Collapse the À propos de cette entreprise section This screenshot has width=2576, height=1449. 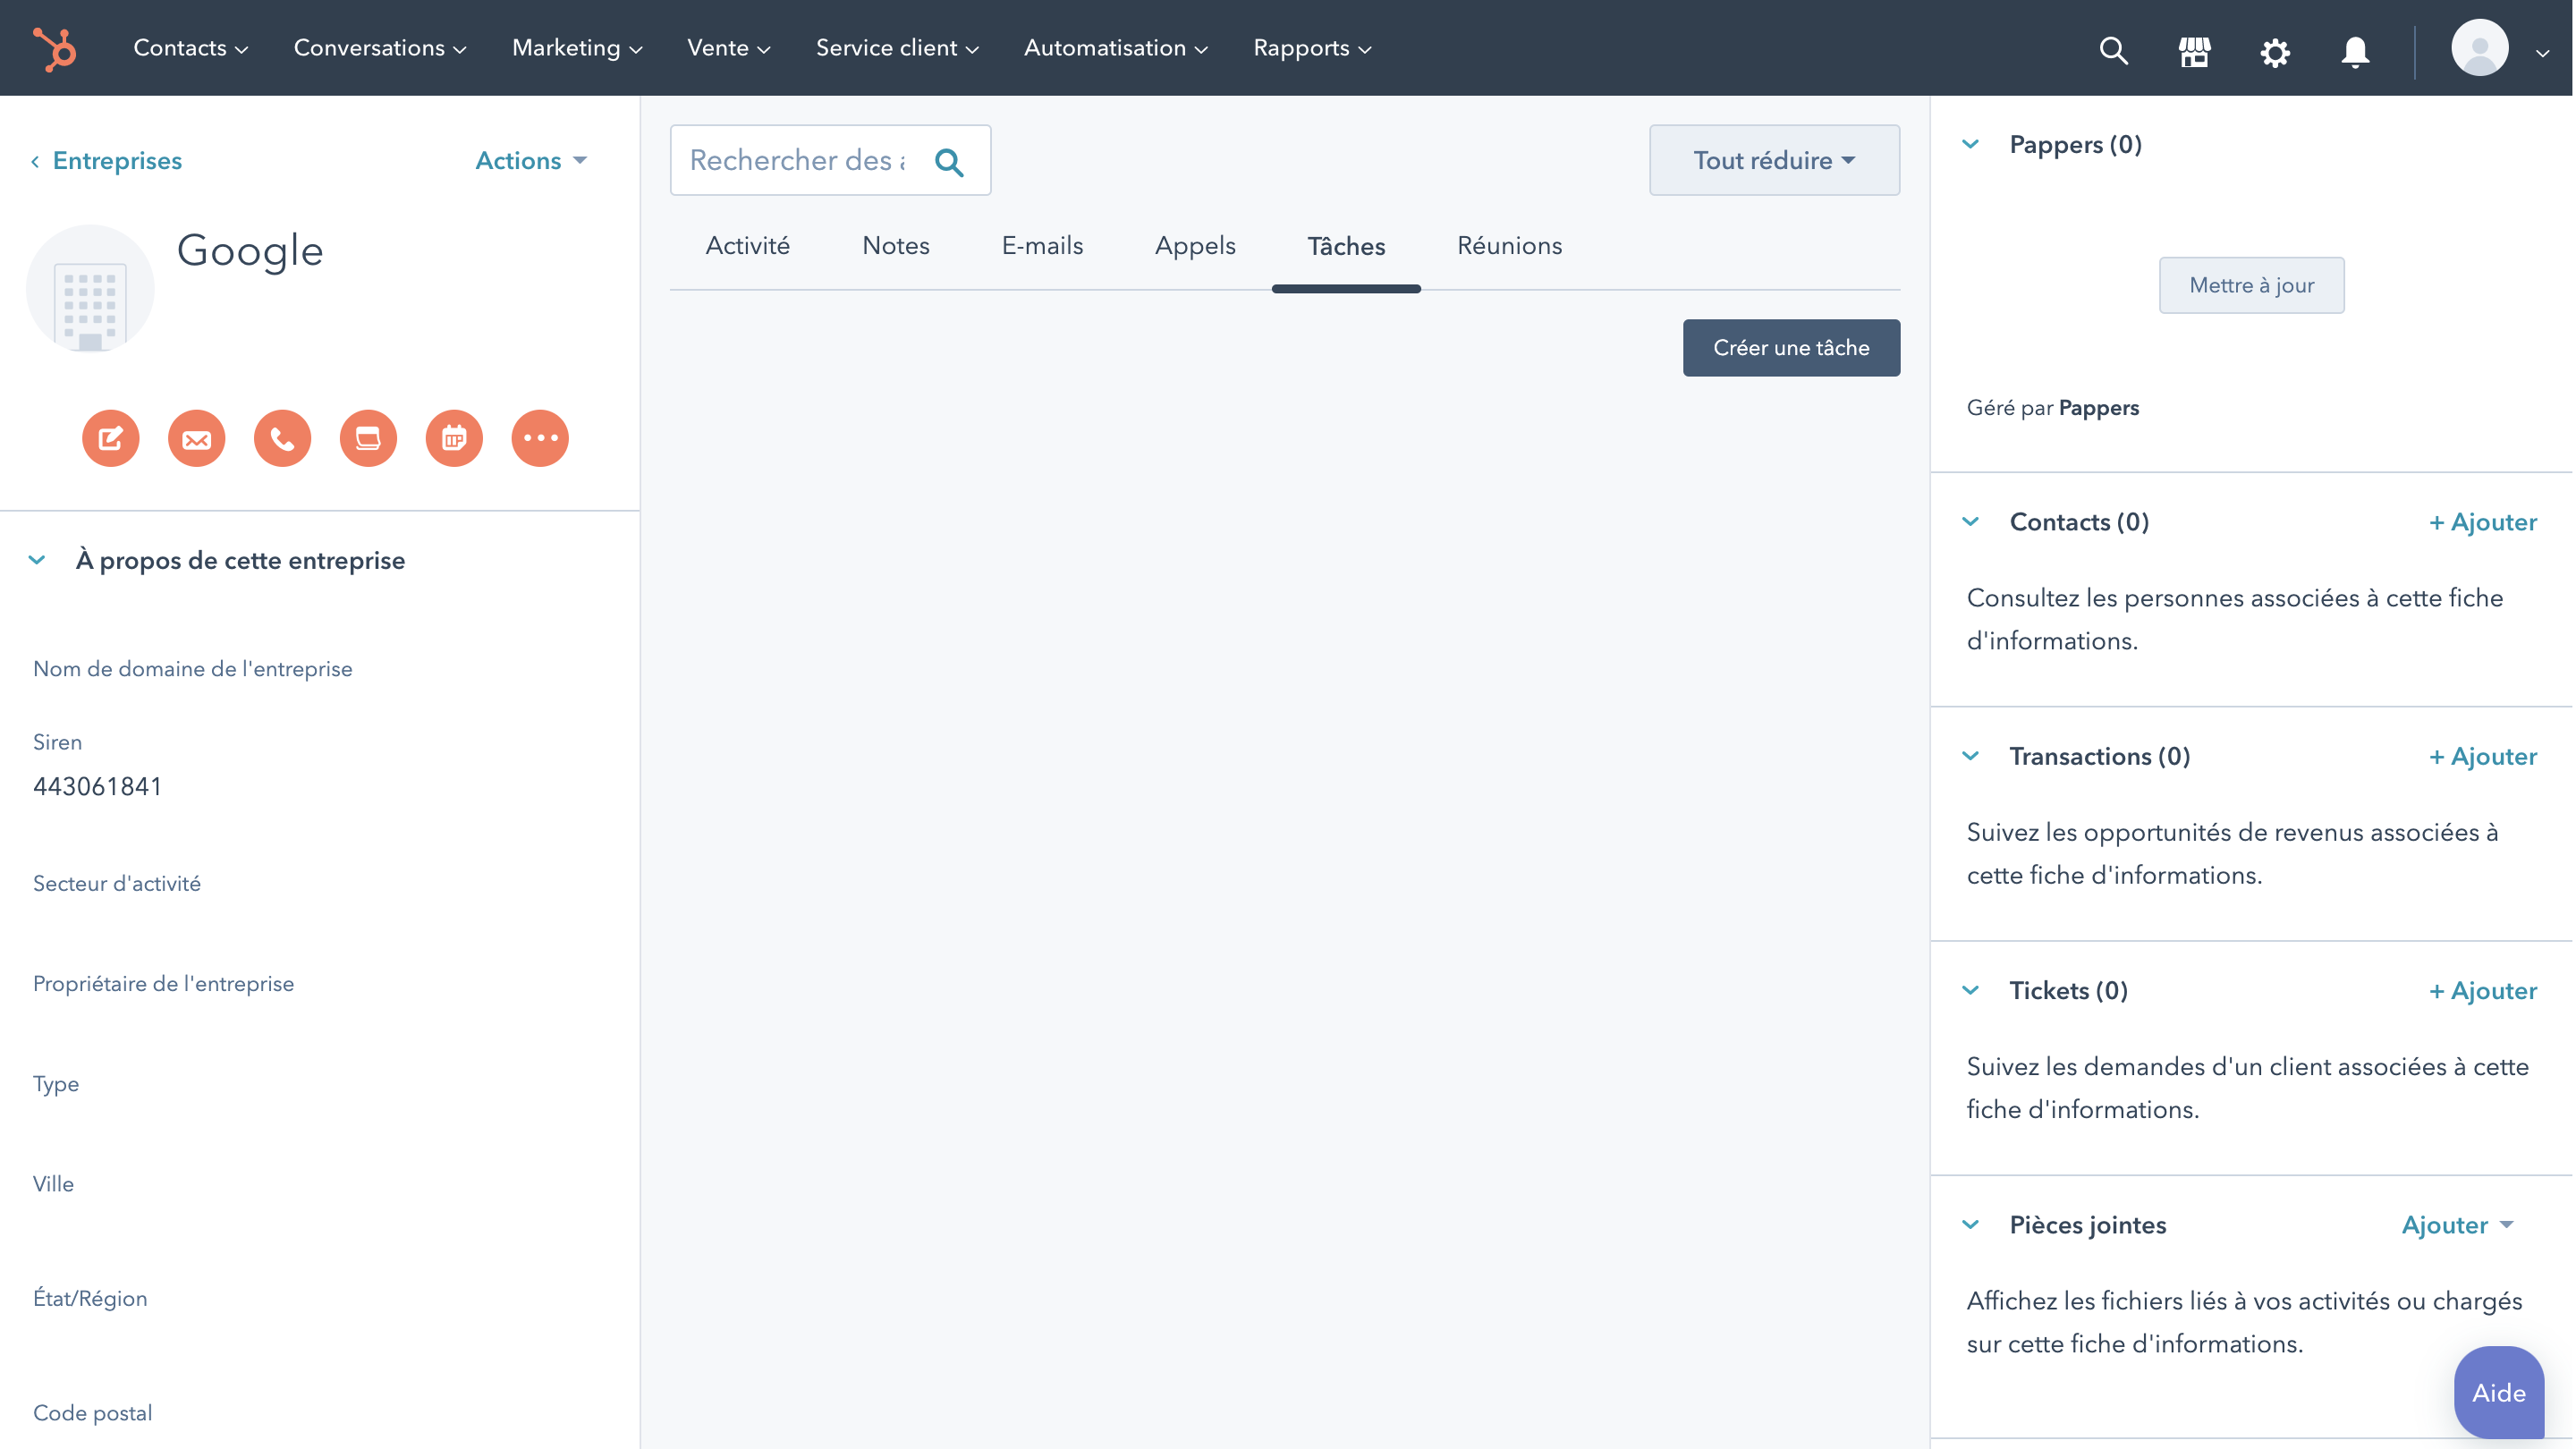point(37,560)
